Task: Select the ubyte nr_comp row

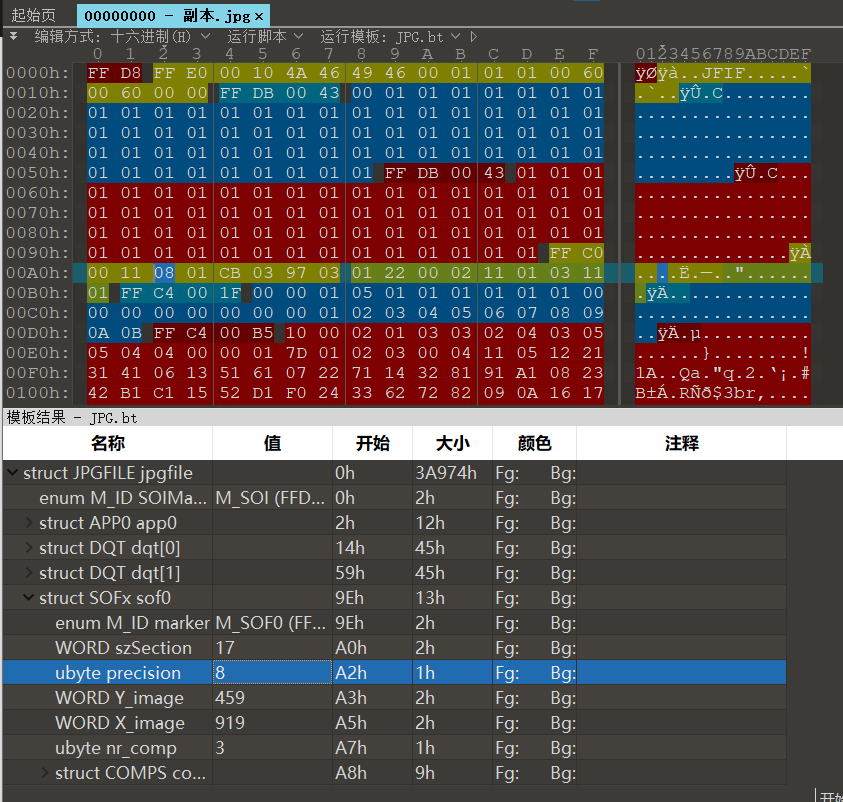Action: coord(116,748)
